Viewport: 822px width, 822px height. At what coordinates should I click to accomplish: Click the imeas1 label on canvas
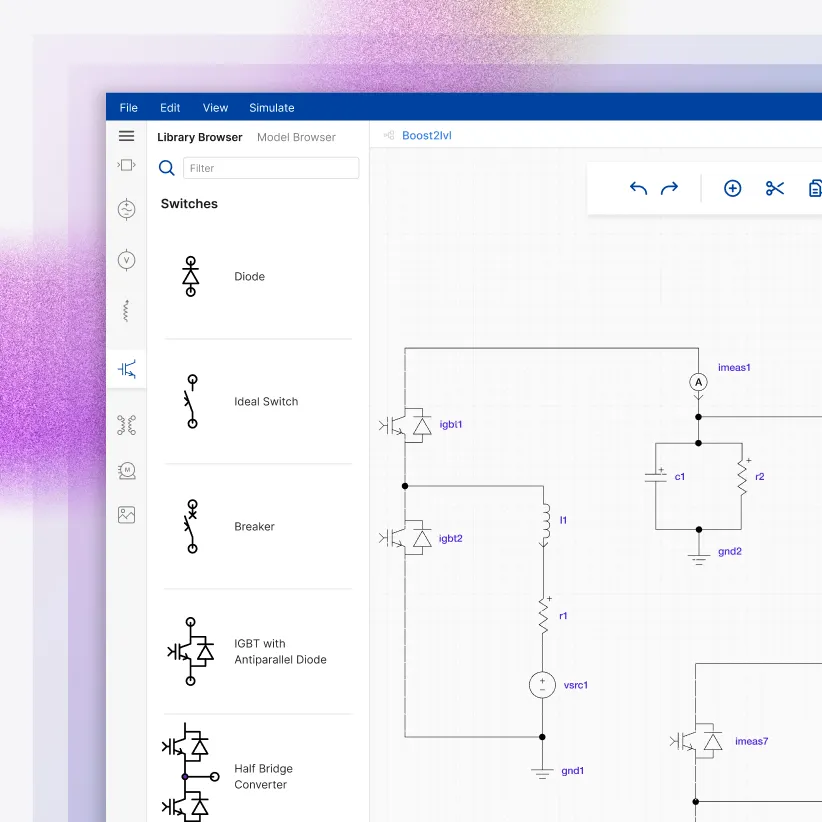click(734, 367)
